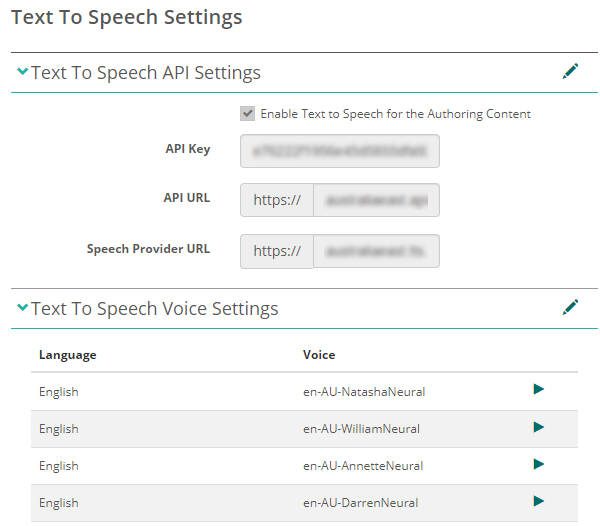The width and height of the screenshot is (600, 526).
Task: Click the https:// prefix beside API URL
Action: point(277,200)
